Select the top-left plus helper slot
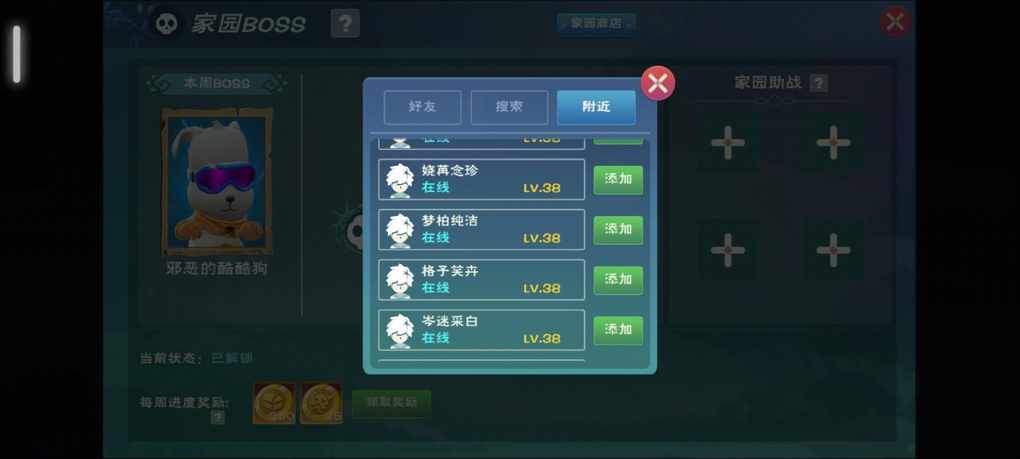 click(x=727, y=142)
